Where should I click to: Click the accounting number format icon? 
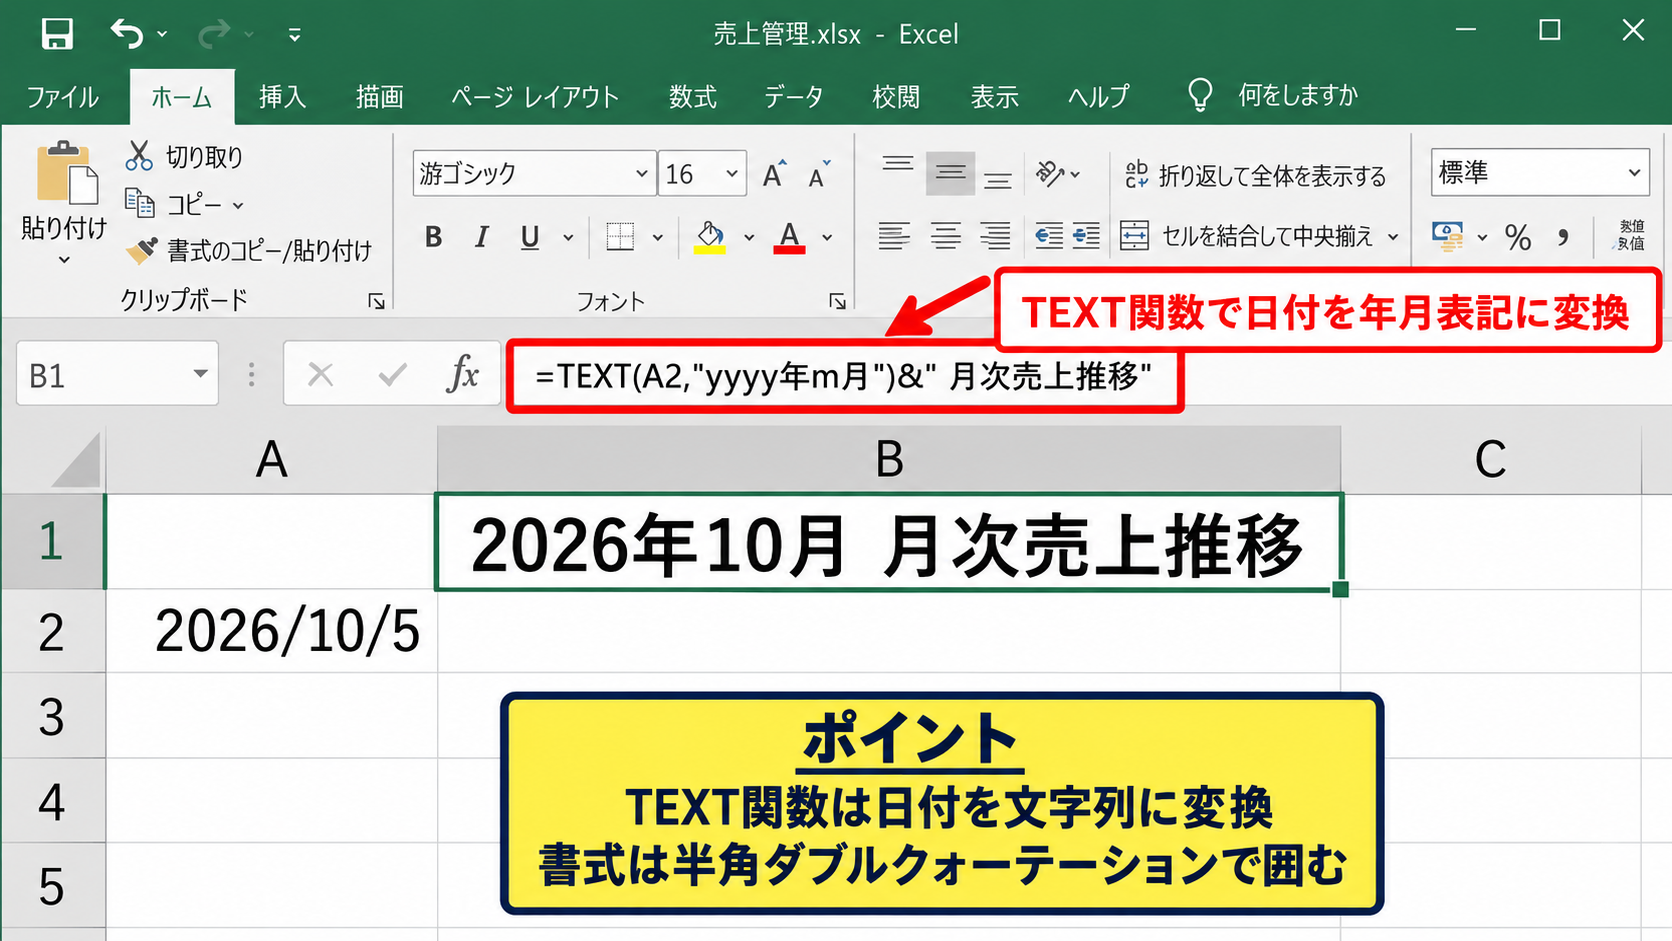click(x=1447, y=237)
